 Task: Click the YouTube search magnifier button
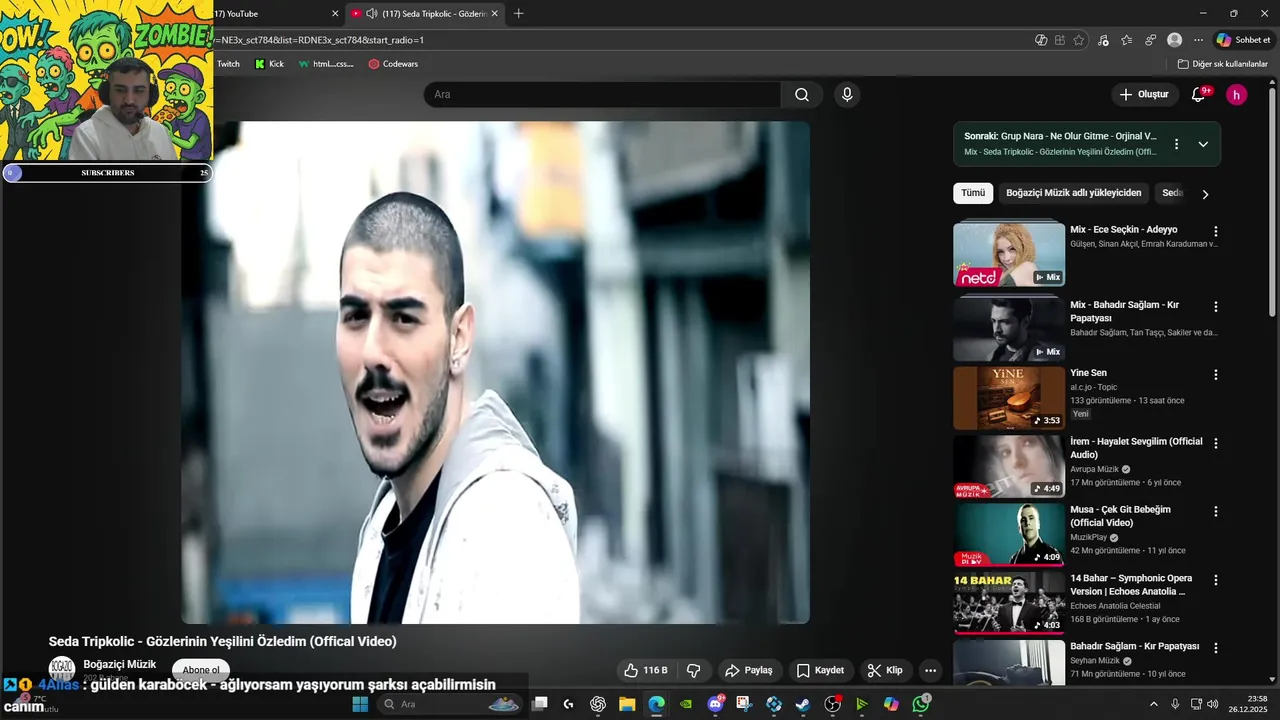(802, 94)
